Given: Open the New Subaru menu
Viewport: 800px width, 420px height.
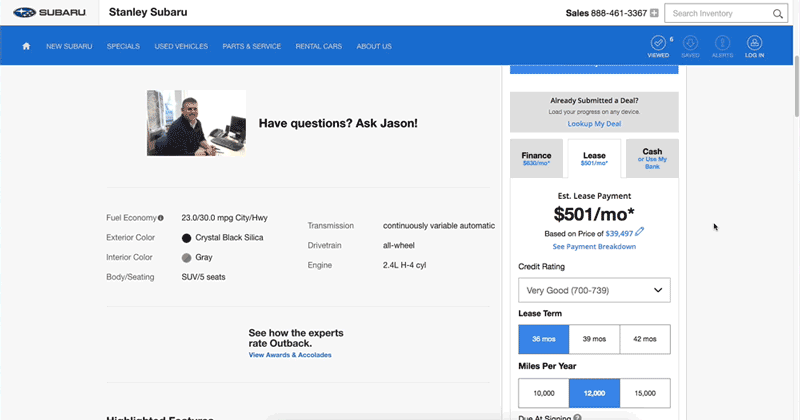Looking at the screenshot, I should click(x=69, y=46).
